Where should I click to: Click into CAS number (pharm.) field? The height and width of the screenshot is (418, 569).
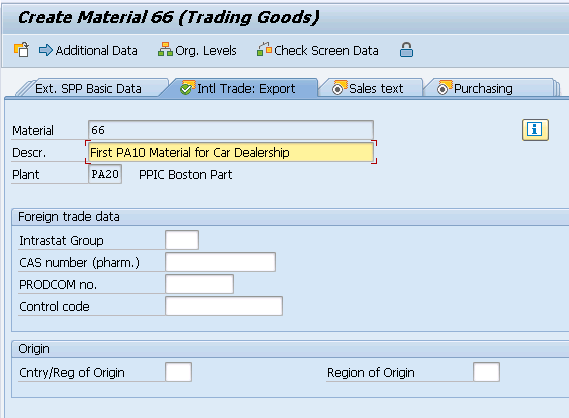point(220,262)
